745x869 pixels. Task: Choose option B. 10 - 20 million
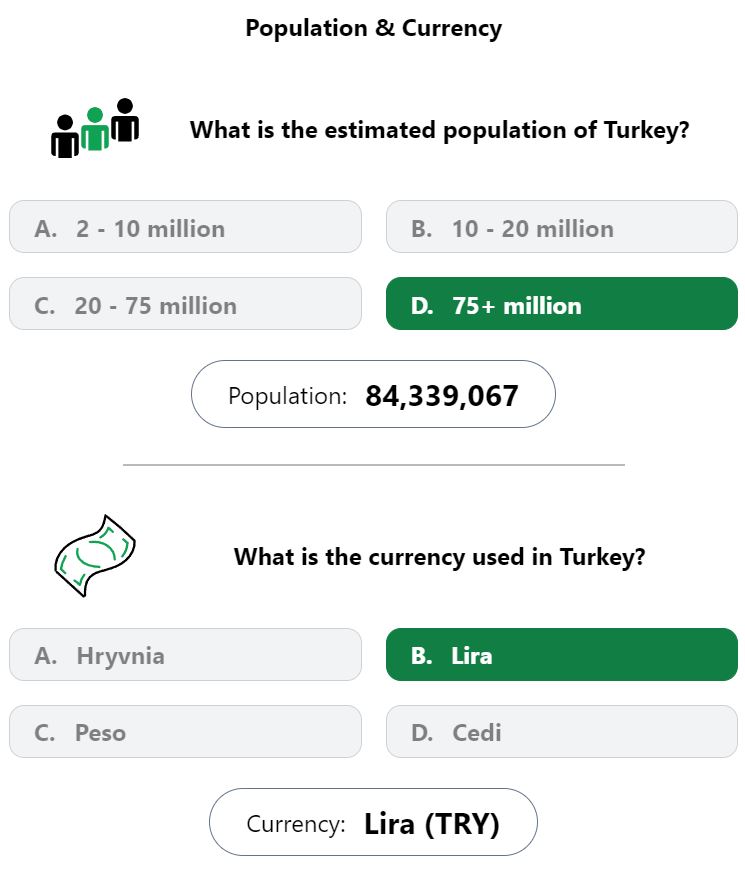[562, 227]
